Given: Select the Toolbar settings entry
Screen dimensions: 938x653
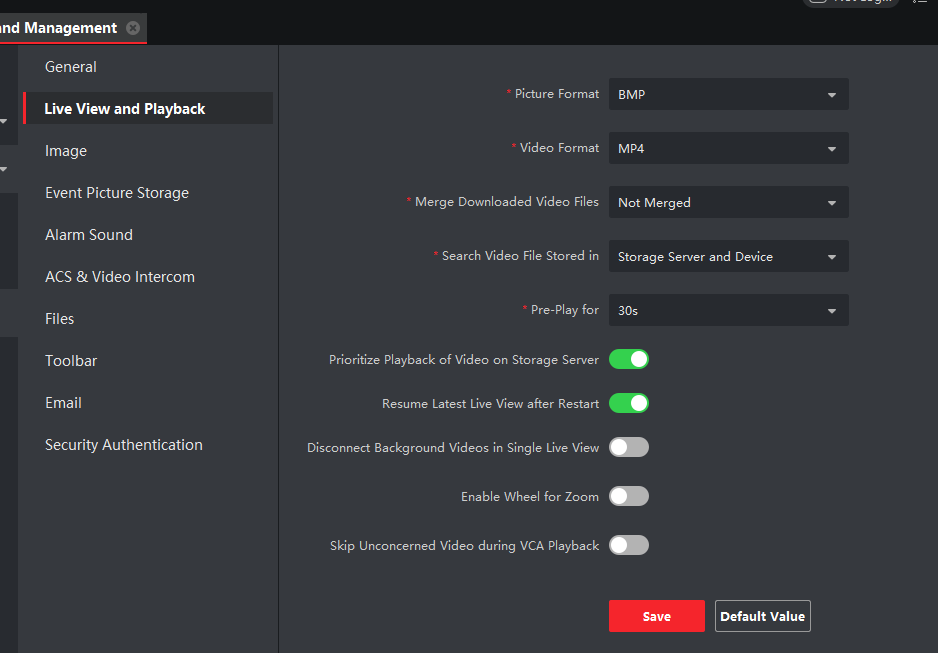Looking at the screenshot, I should coord(71,361).
